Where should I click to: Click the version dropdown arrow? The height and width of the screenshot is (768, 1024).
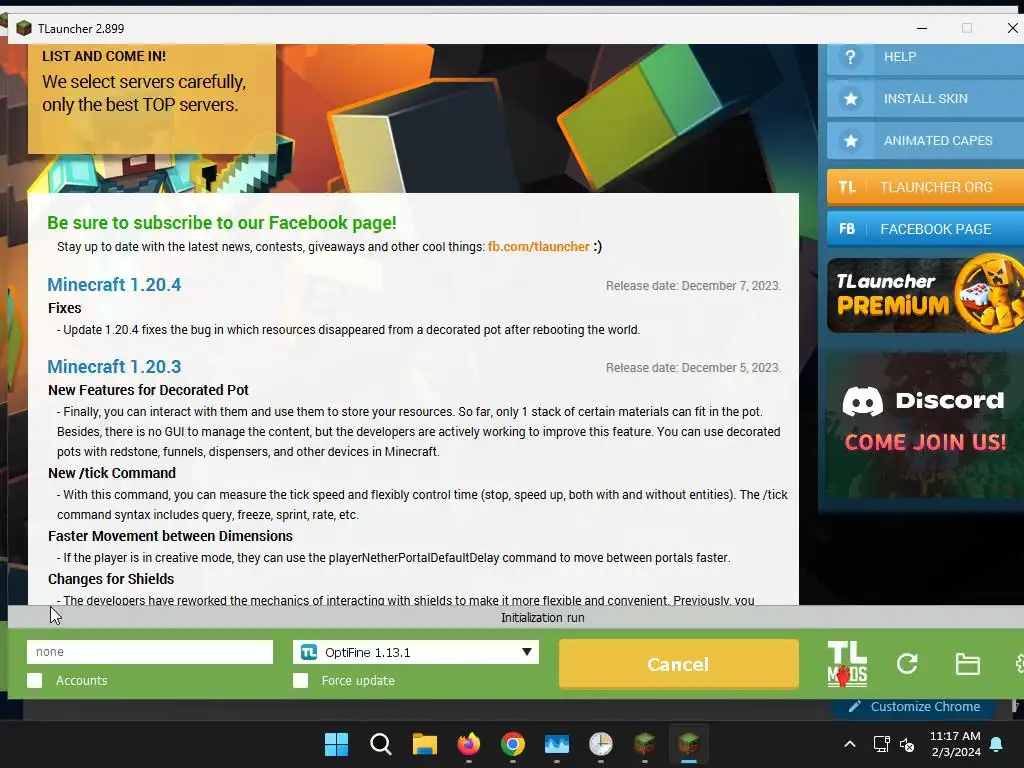[526, 652]
